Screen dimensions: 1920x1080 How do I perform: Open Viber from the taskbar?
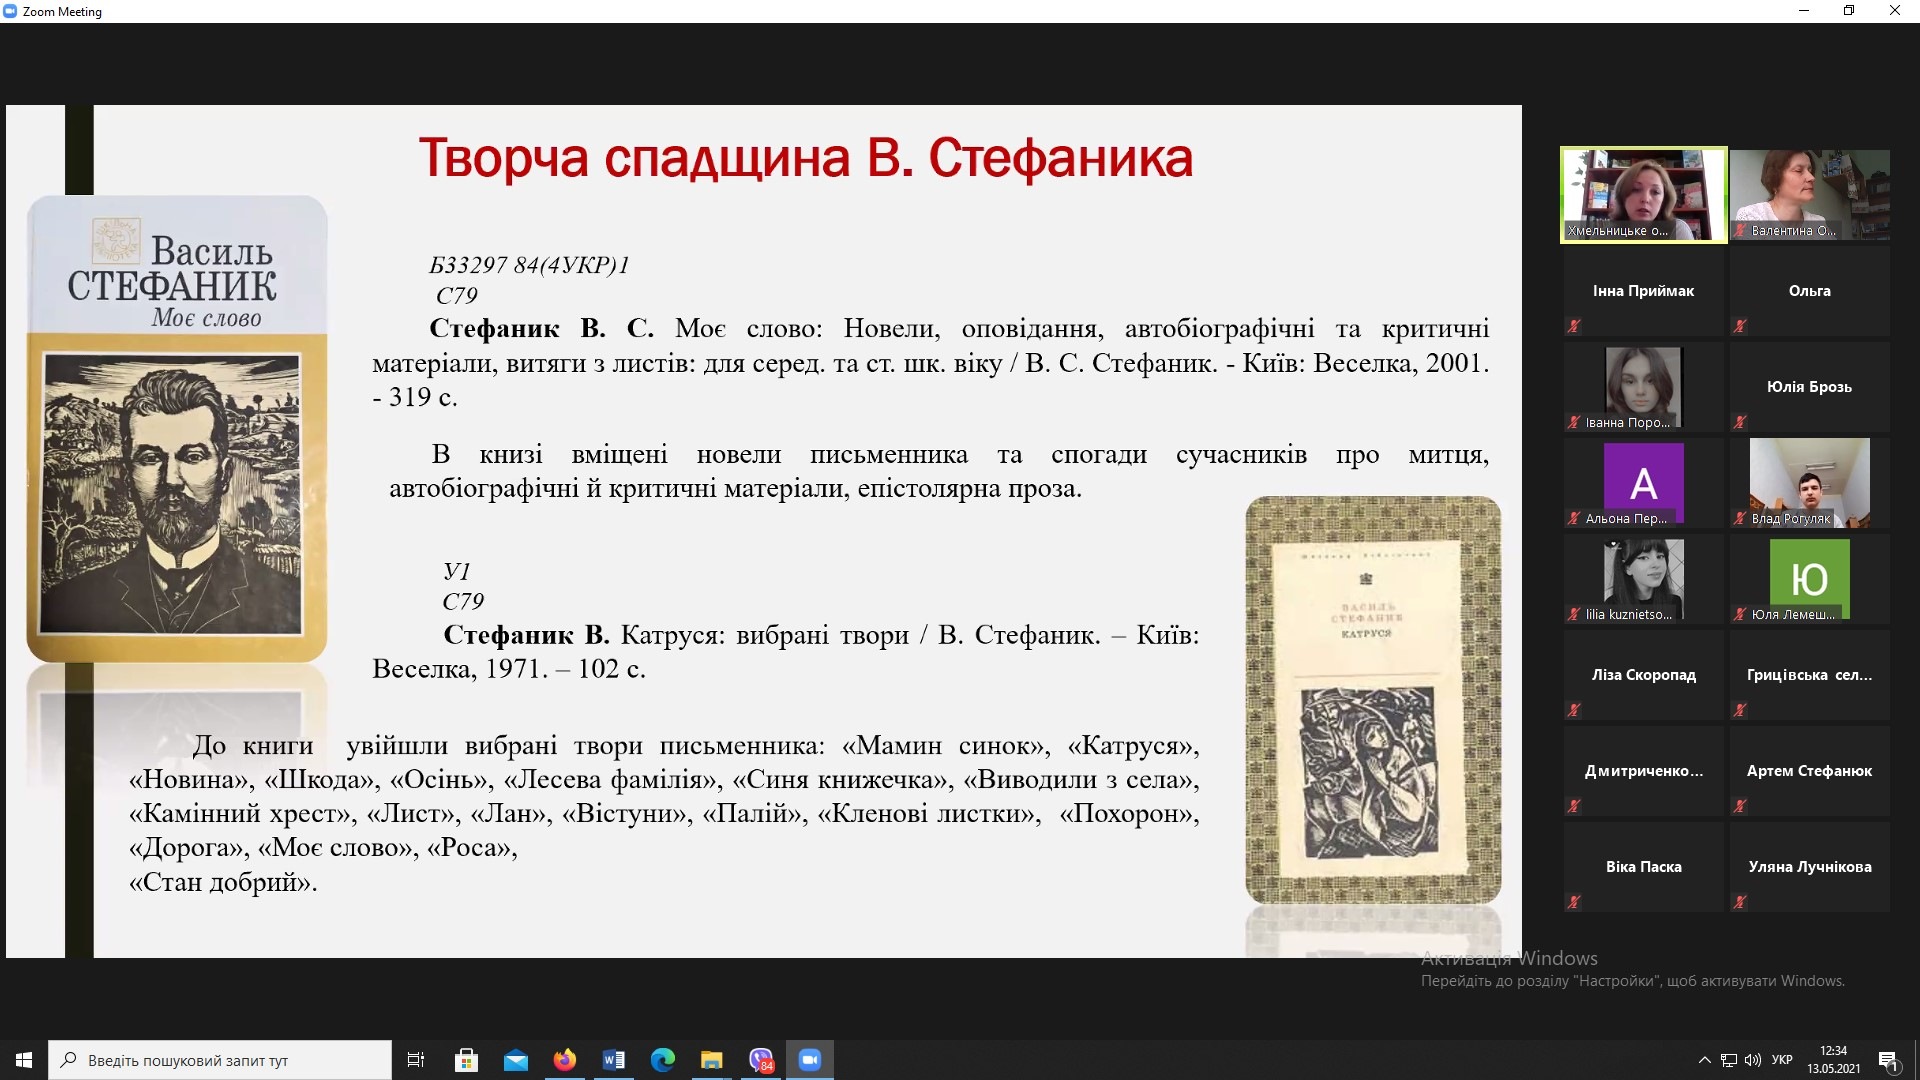[x=761, y=1060]
